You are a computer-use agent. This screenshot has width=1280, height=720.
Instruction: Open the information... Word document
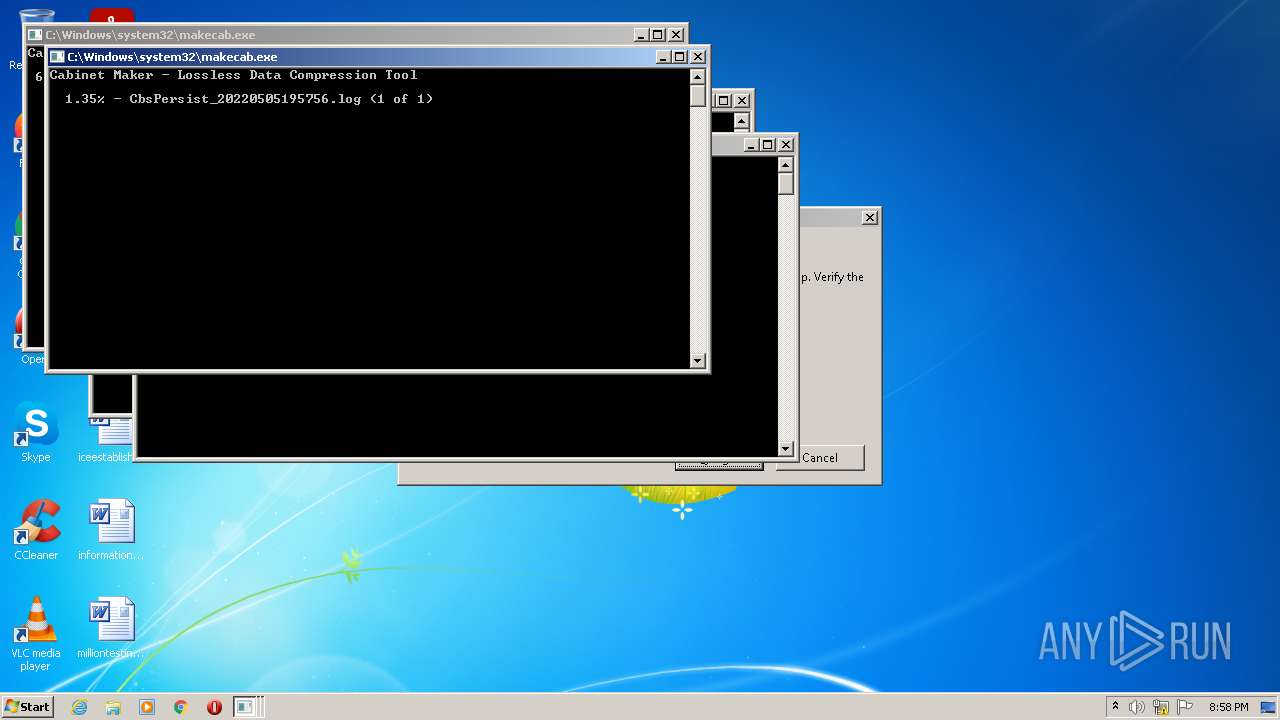(111, 530)
